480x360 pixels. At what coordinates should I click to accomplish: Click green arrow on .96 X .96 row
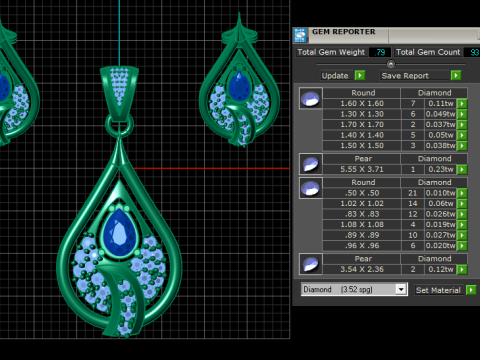462,246
